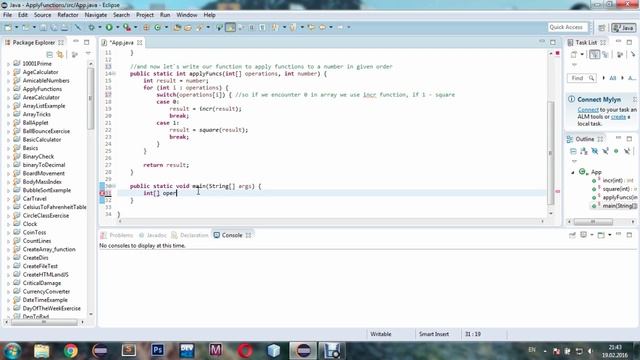Navigate Forward with the yellow right arrow
Image resolution: width=640 pixels, height=360 pixels.
coord(340,27)
